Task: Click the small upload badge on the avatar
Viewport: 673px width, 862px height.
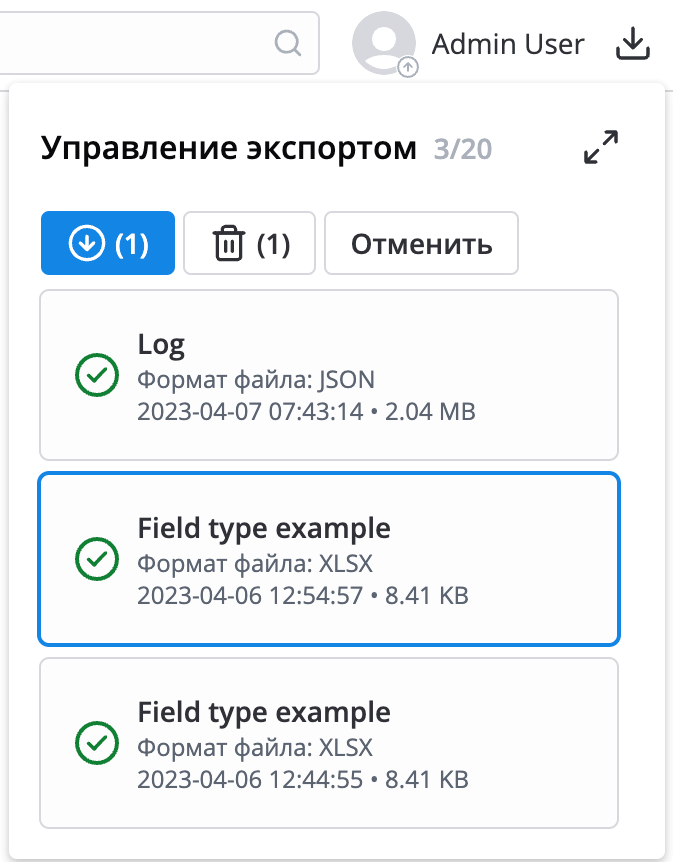Action: coord(408,67)
